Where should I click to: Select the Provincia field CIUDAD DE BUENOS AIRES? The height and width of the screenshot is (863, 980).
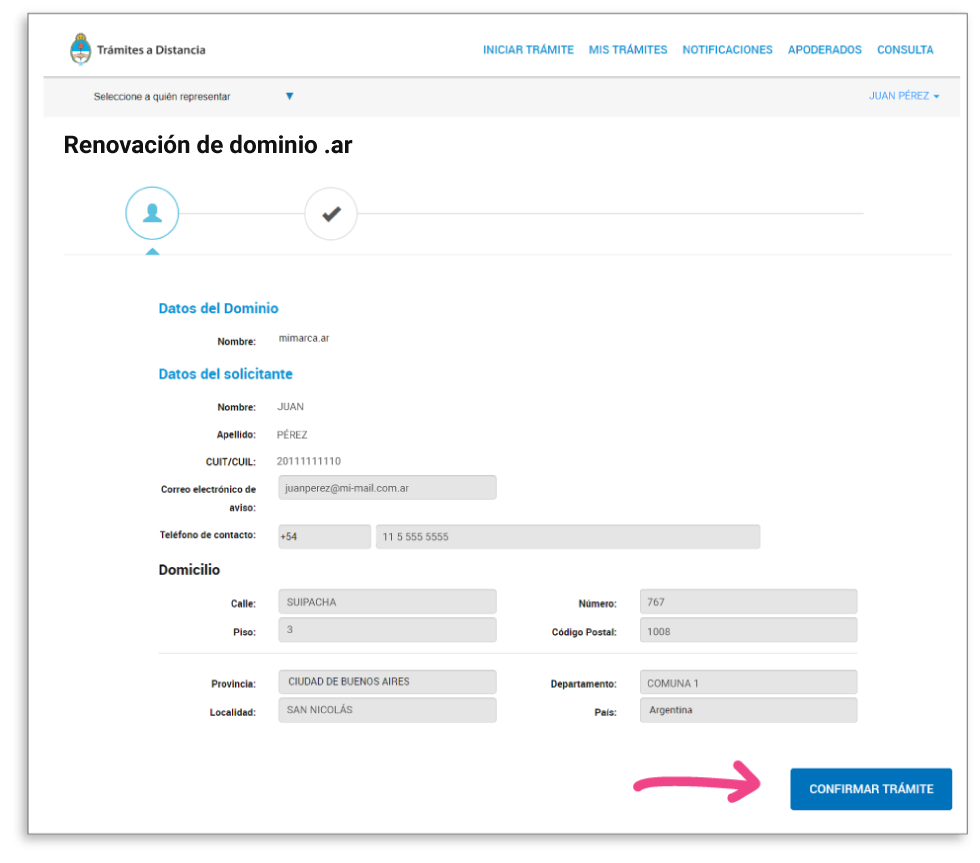pos(387,682)
